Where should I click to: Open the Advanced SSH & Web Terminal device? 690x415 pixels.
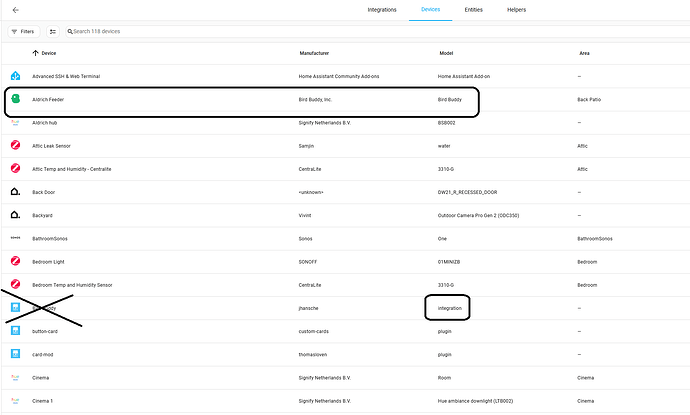(66, 77)
